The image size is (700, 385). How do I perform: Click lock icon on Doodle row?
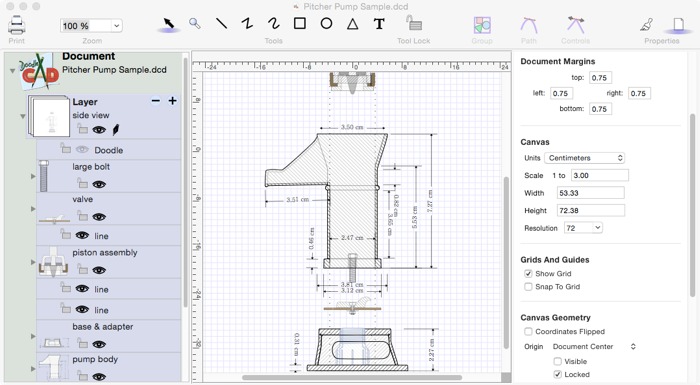pos(66,148)
